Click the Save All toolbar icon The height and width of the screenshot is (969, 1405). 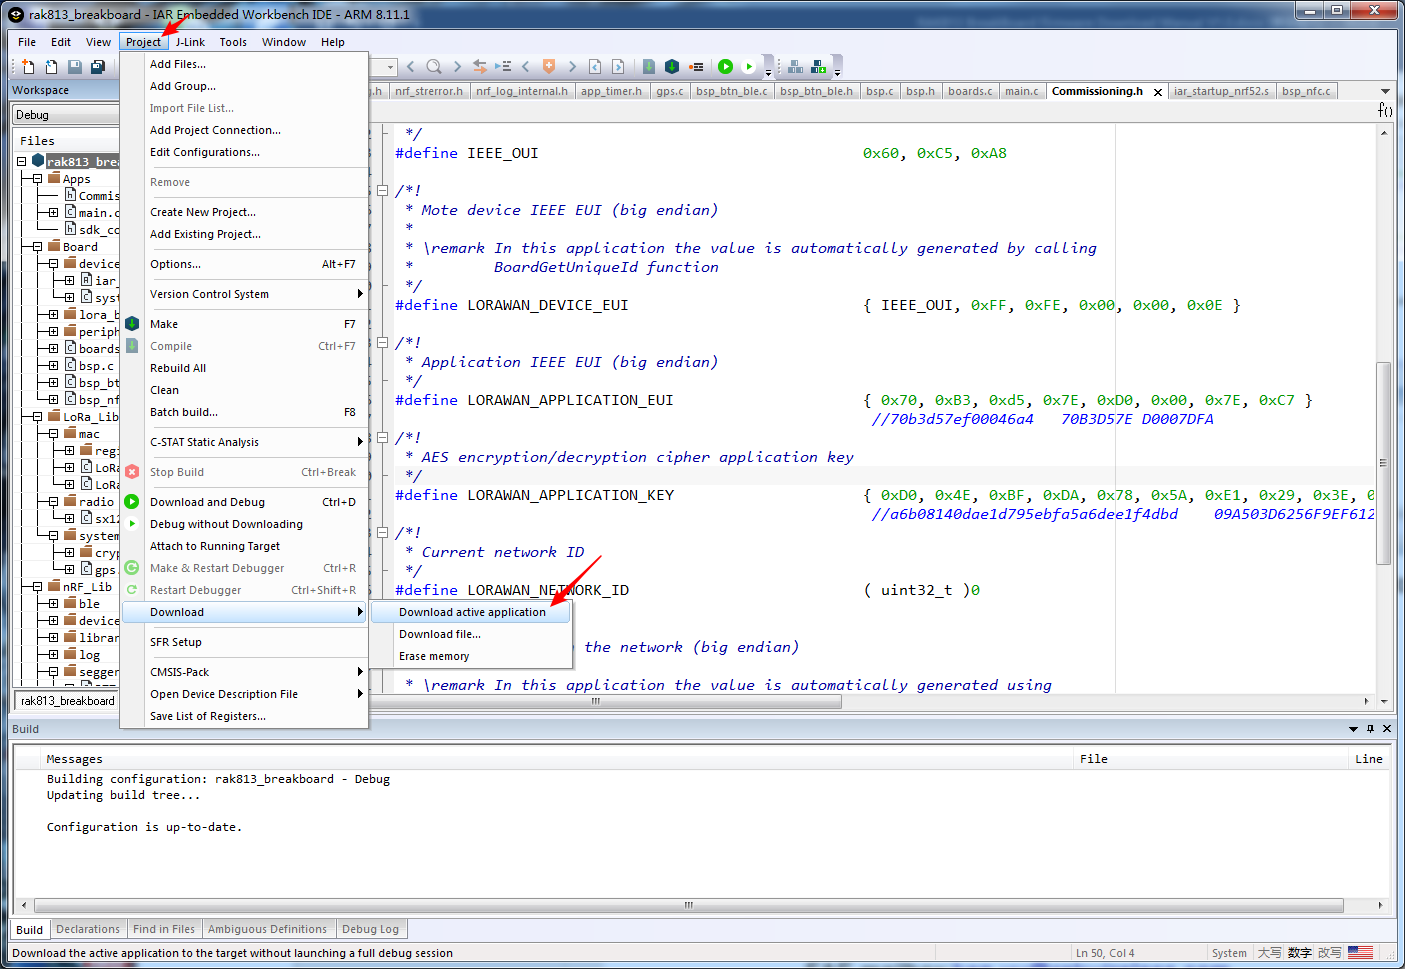(x=98, y=67)
